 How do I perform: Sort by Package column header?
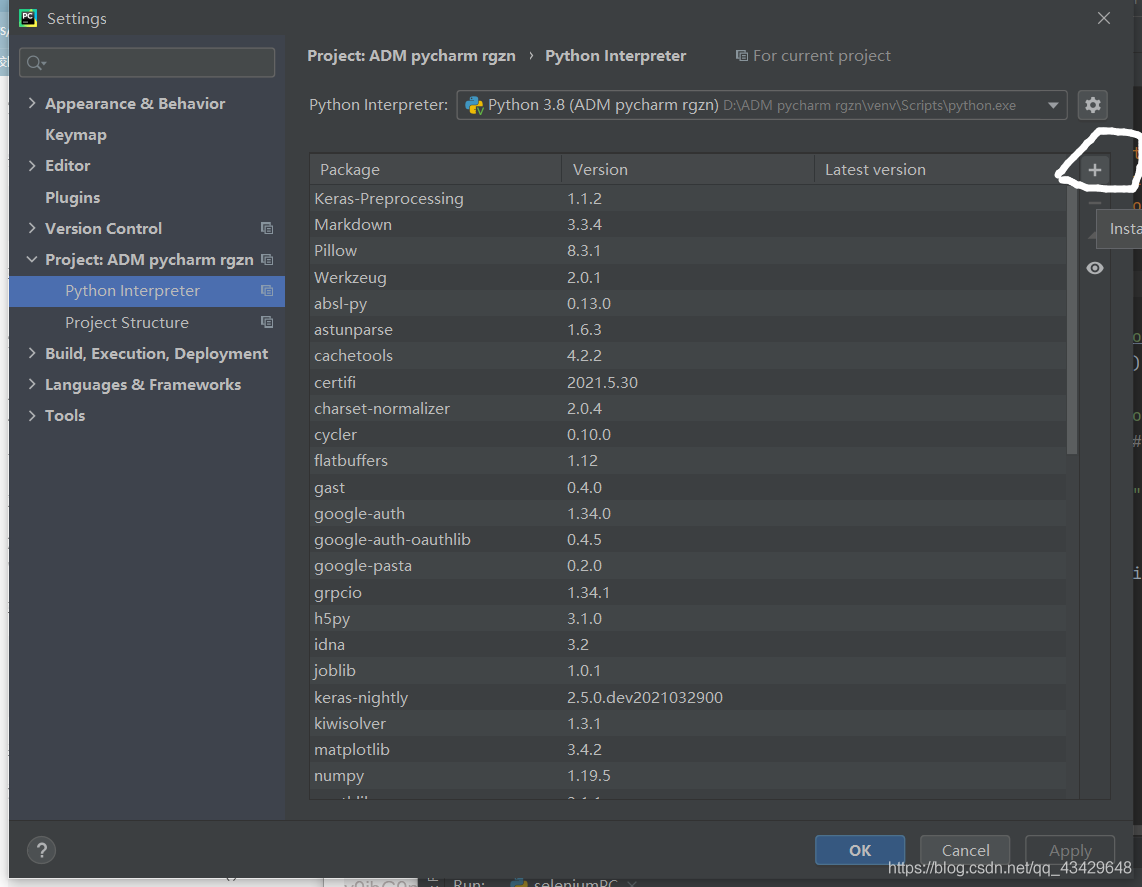pyautogui.click(x=436, y=170)
